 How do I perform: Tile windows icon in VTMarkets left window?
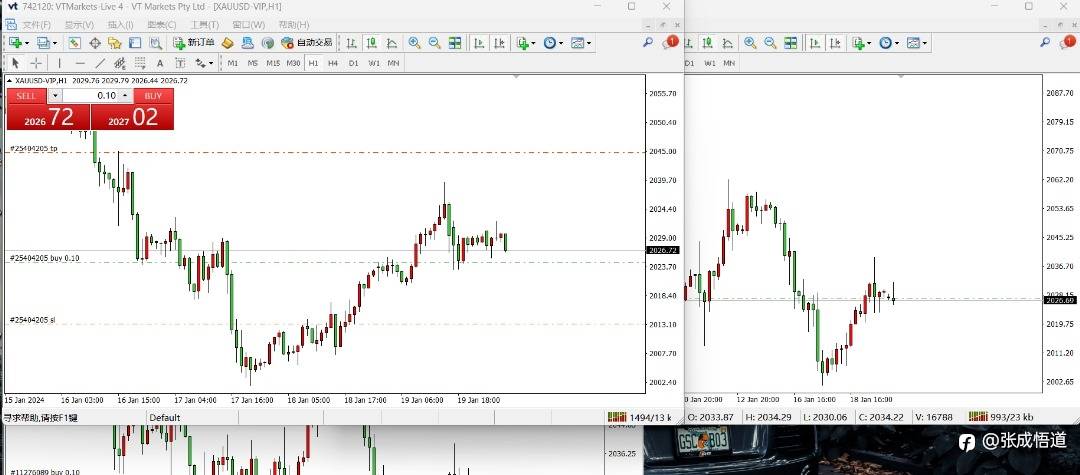455,43
